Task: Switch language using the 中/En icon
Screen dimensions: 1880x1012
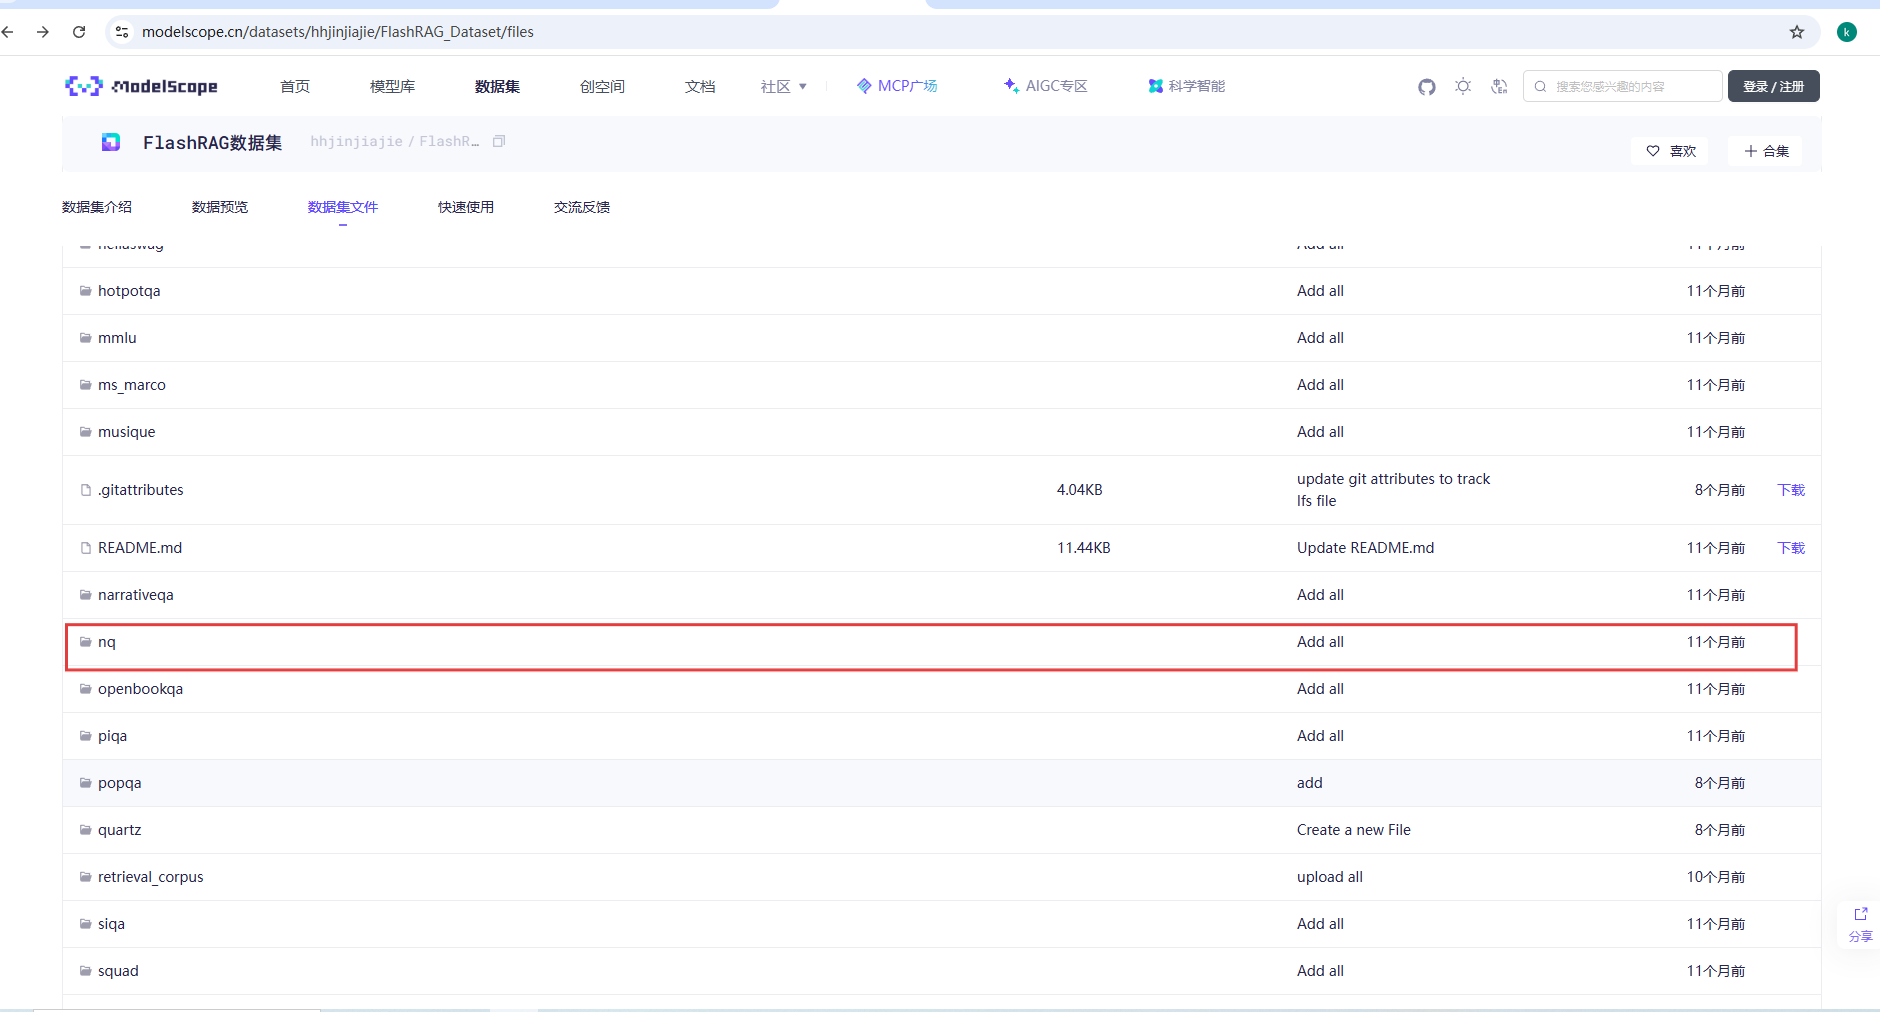Action: (1499, 86)
